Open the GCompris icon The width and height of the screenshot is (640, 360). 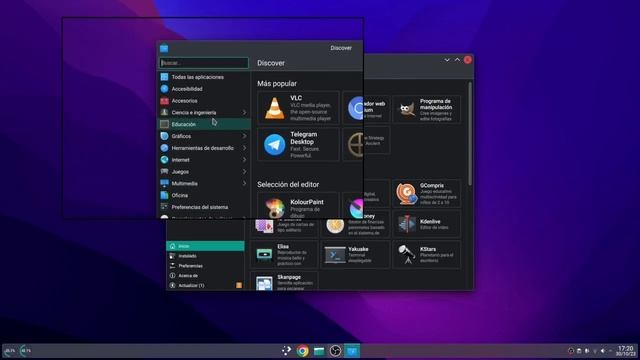[407, 193]
